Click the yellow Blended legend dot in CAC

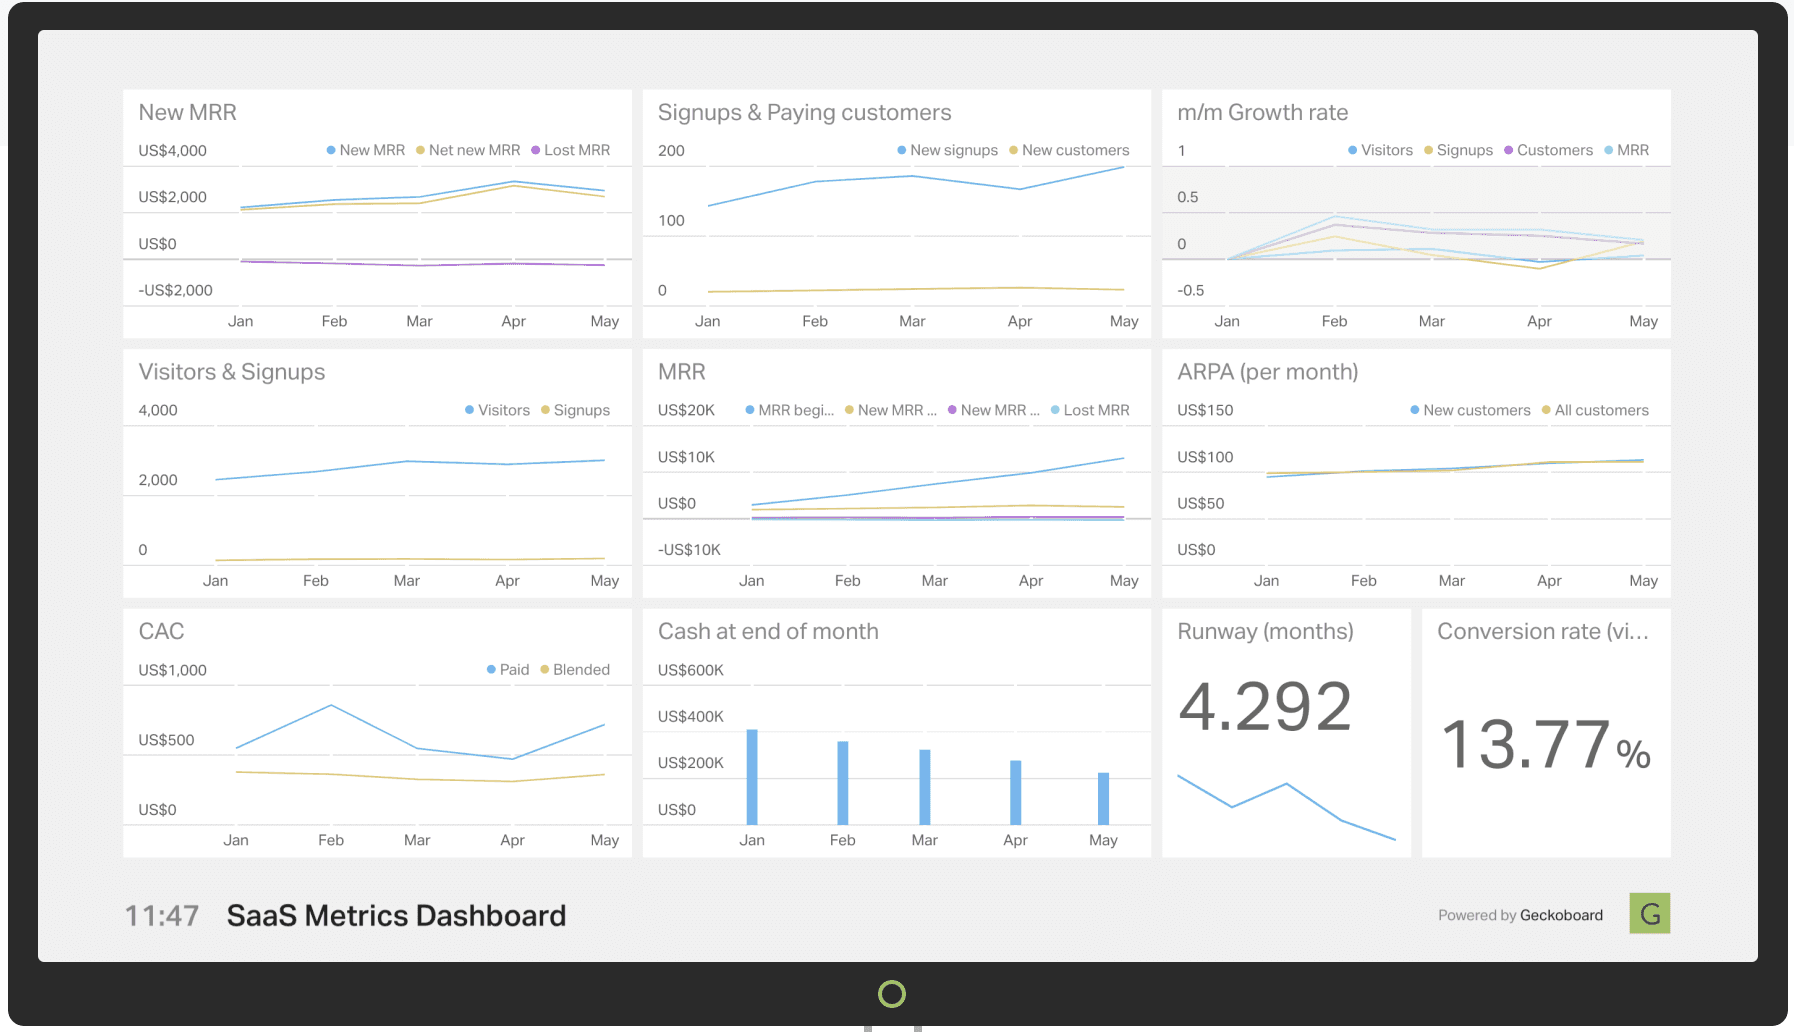pyautogui.click(x=544, y=670)
